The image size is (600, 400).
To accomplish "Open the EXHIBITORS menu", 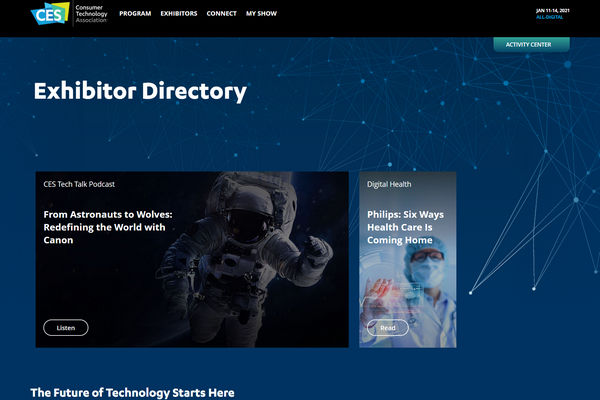I will [x=179, y=13].
